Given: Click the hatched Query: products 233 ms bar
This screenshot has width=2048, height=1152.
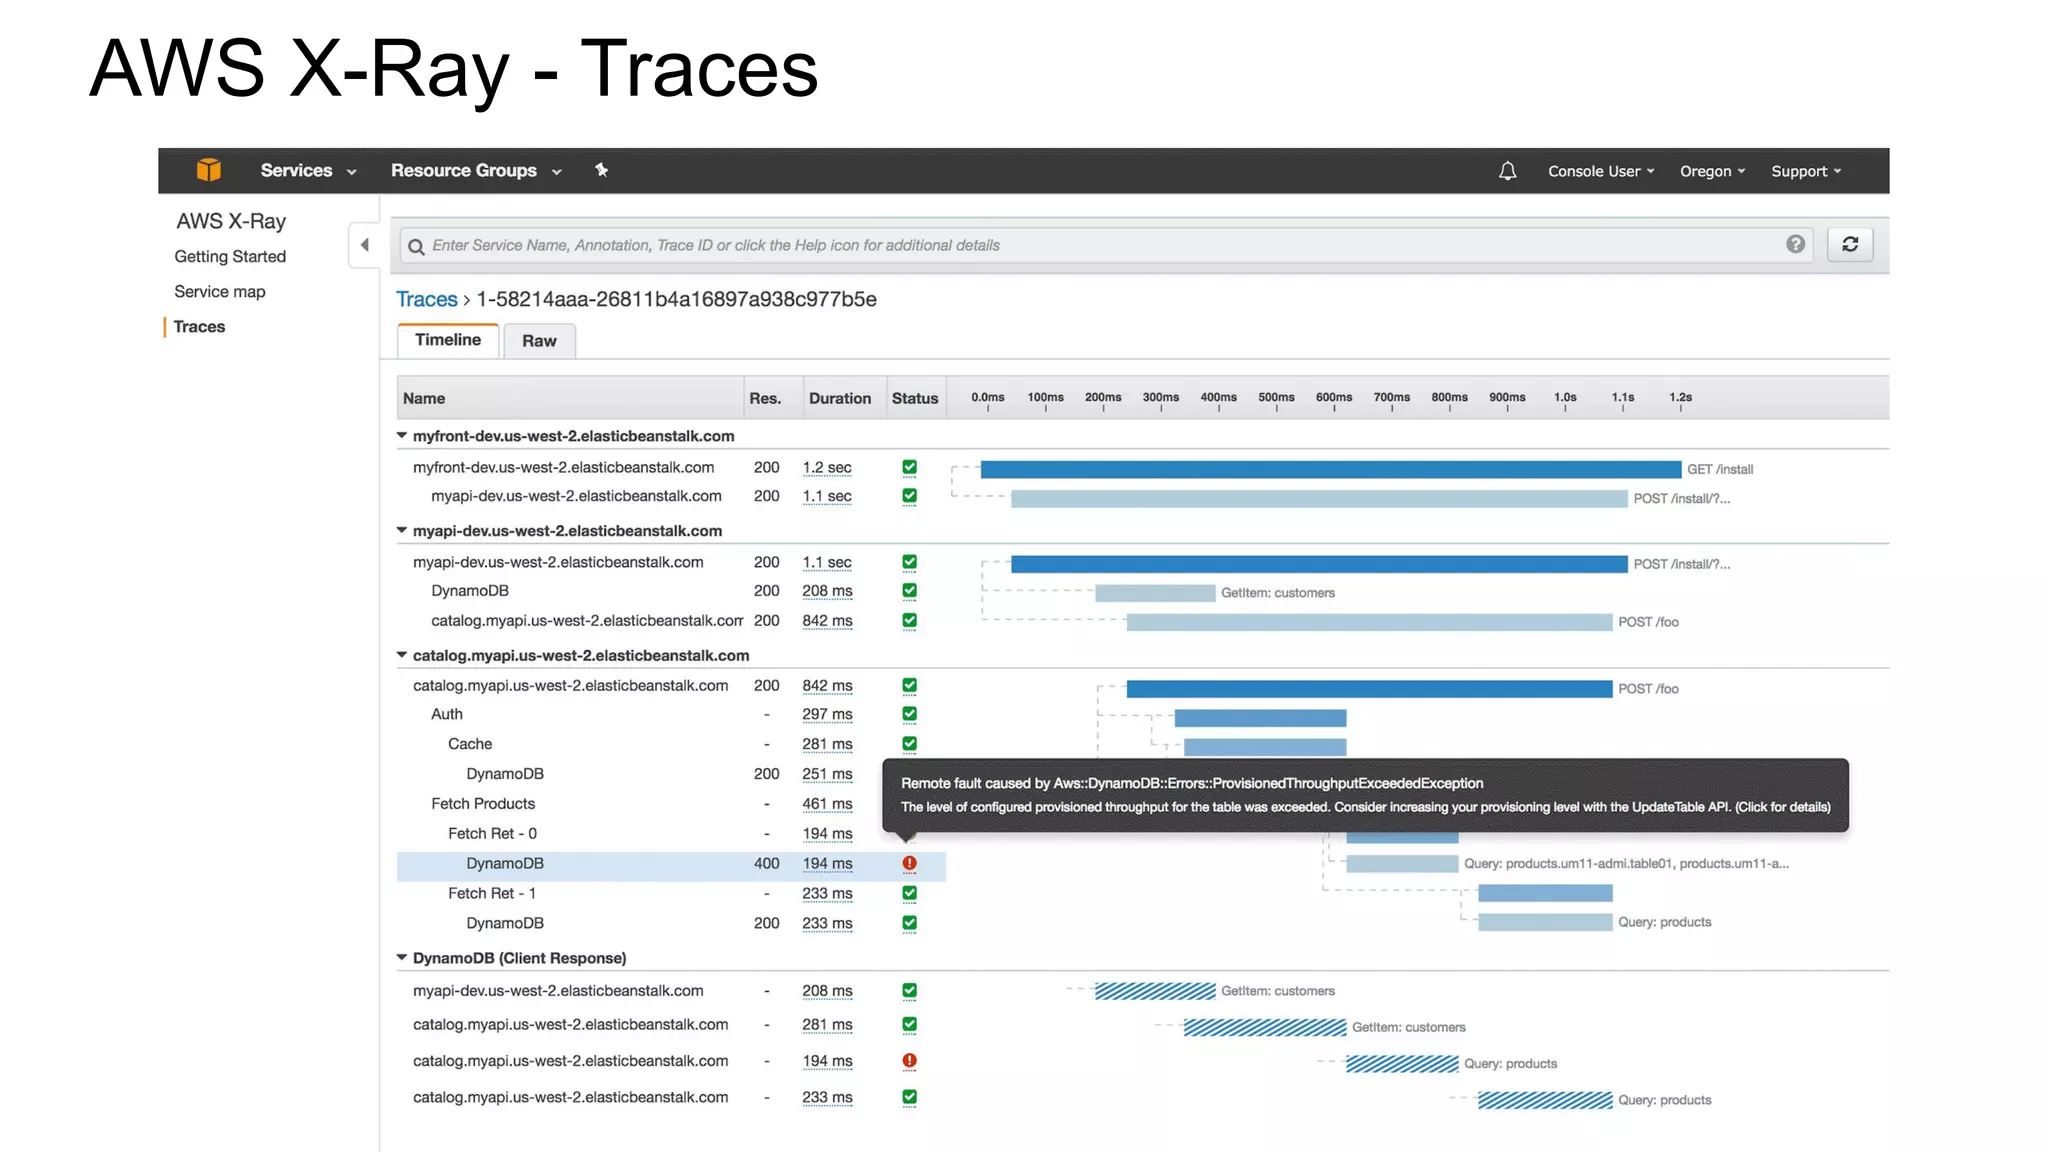Looking at the screenshot, I should pos(1545,1100).
